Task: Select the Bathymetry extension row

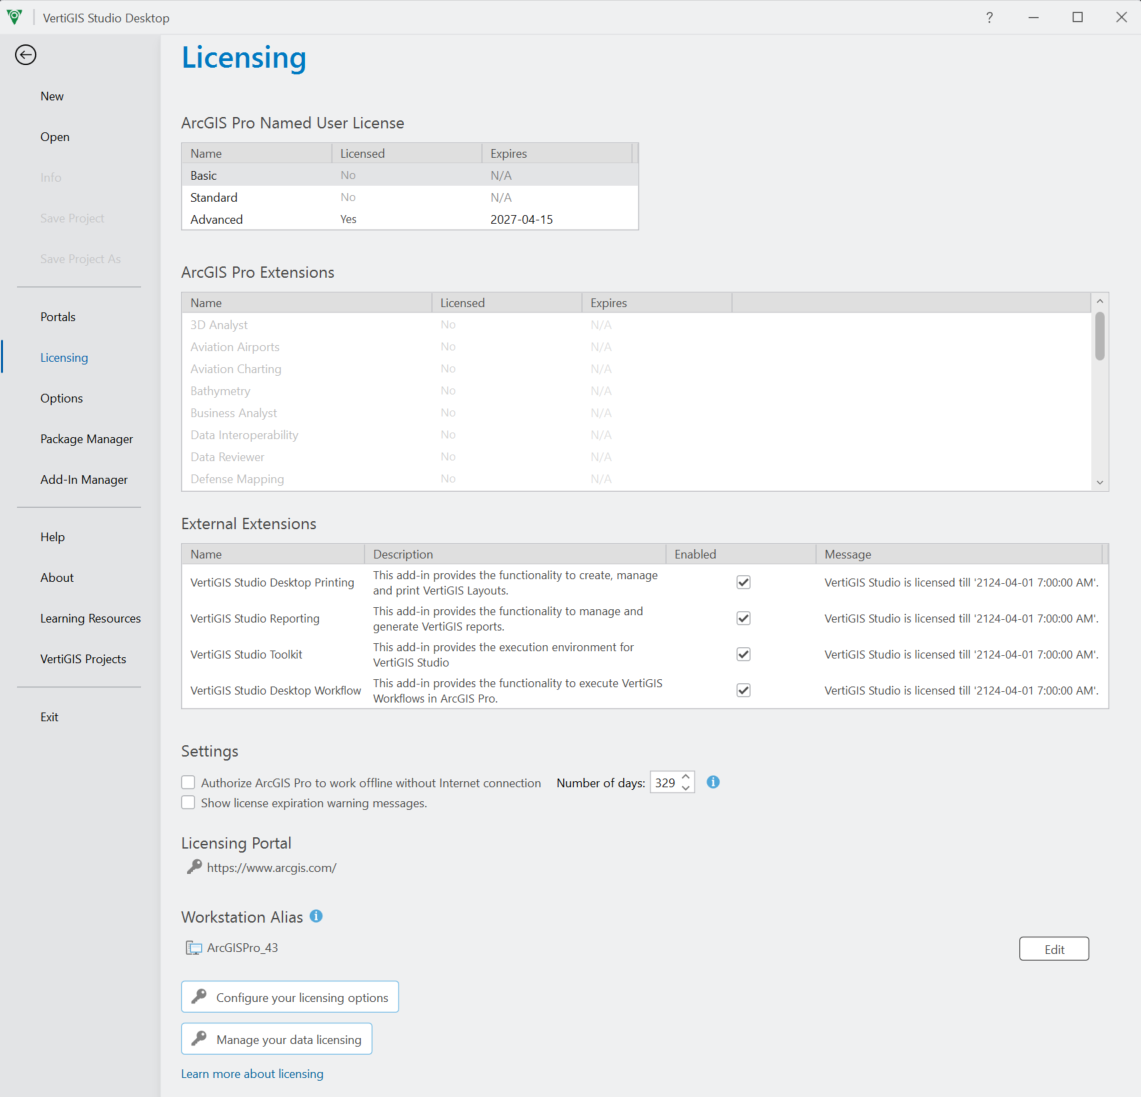Action: tap(636, 391)
